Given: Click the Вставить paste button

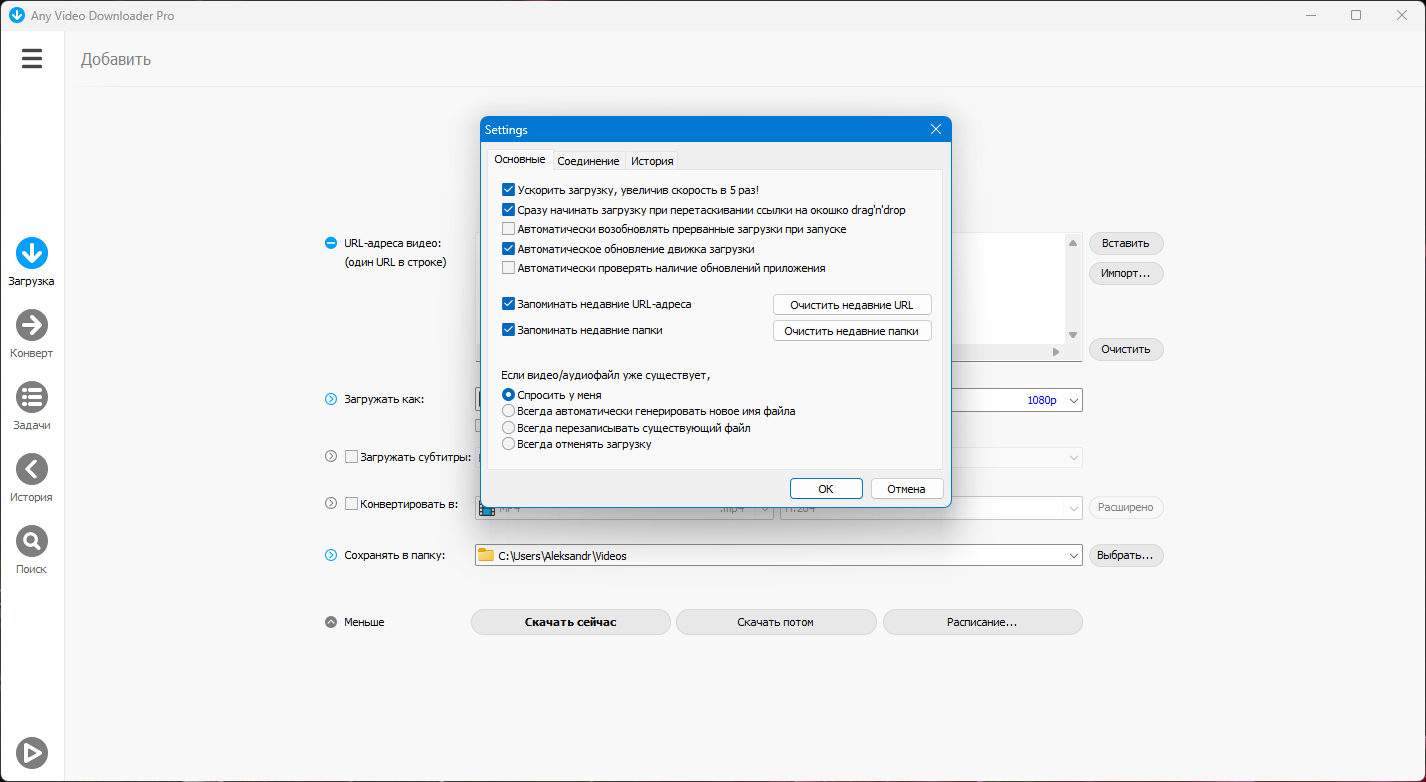Looking at the screenshot, I should click(x=1126, y=243).
